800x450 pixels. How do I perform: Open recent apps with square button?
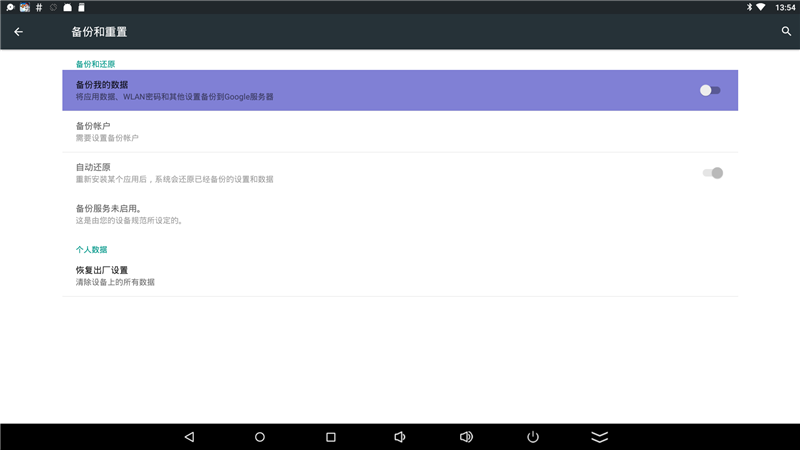[x=331, y=437]
